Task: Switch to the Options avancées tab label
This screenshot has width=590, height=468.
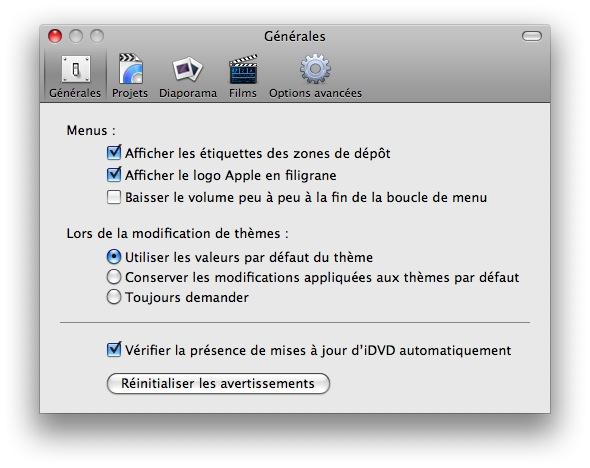Action: tap(315, 93)
